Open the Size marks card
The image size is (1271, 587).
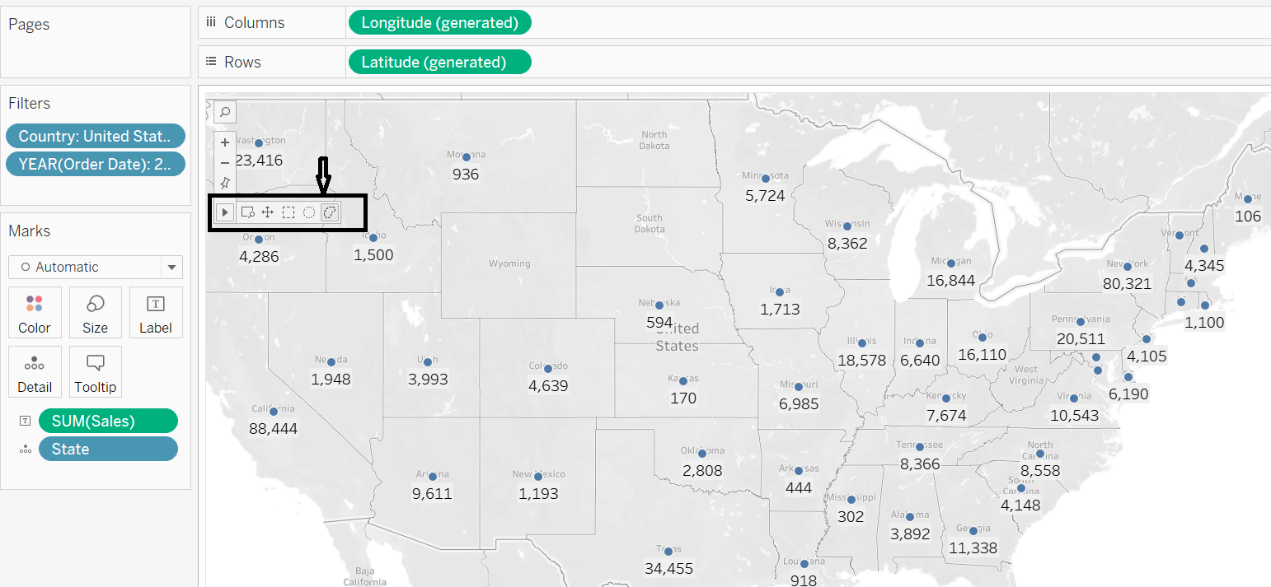pos(95,312)
